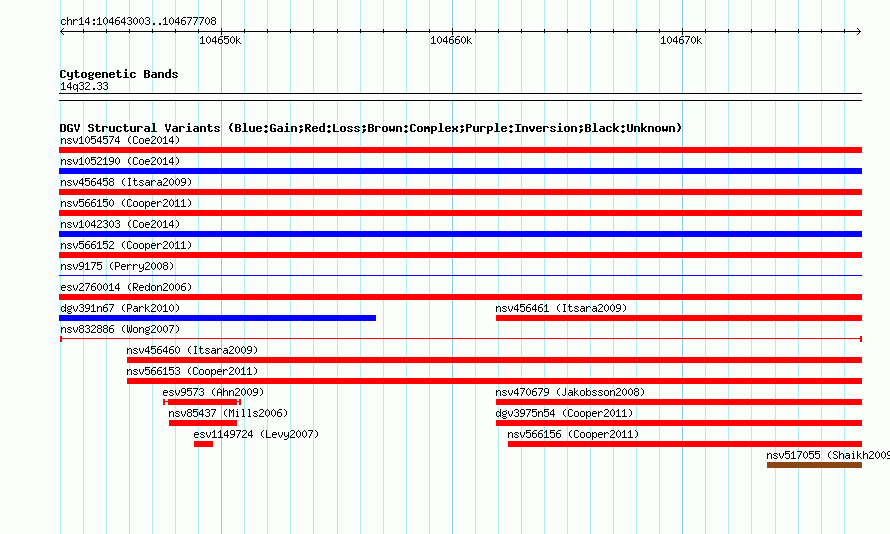Open the nsv456458 (Itsara2009) label

pyautogui.click(x=126, y=182)
